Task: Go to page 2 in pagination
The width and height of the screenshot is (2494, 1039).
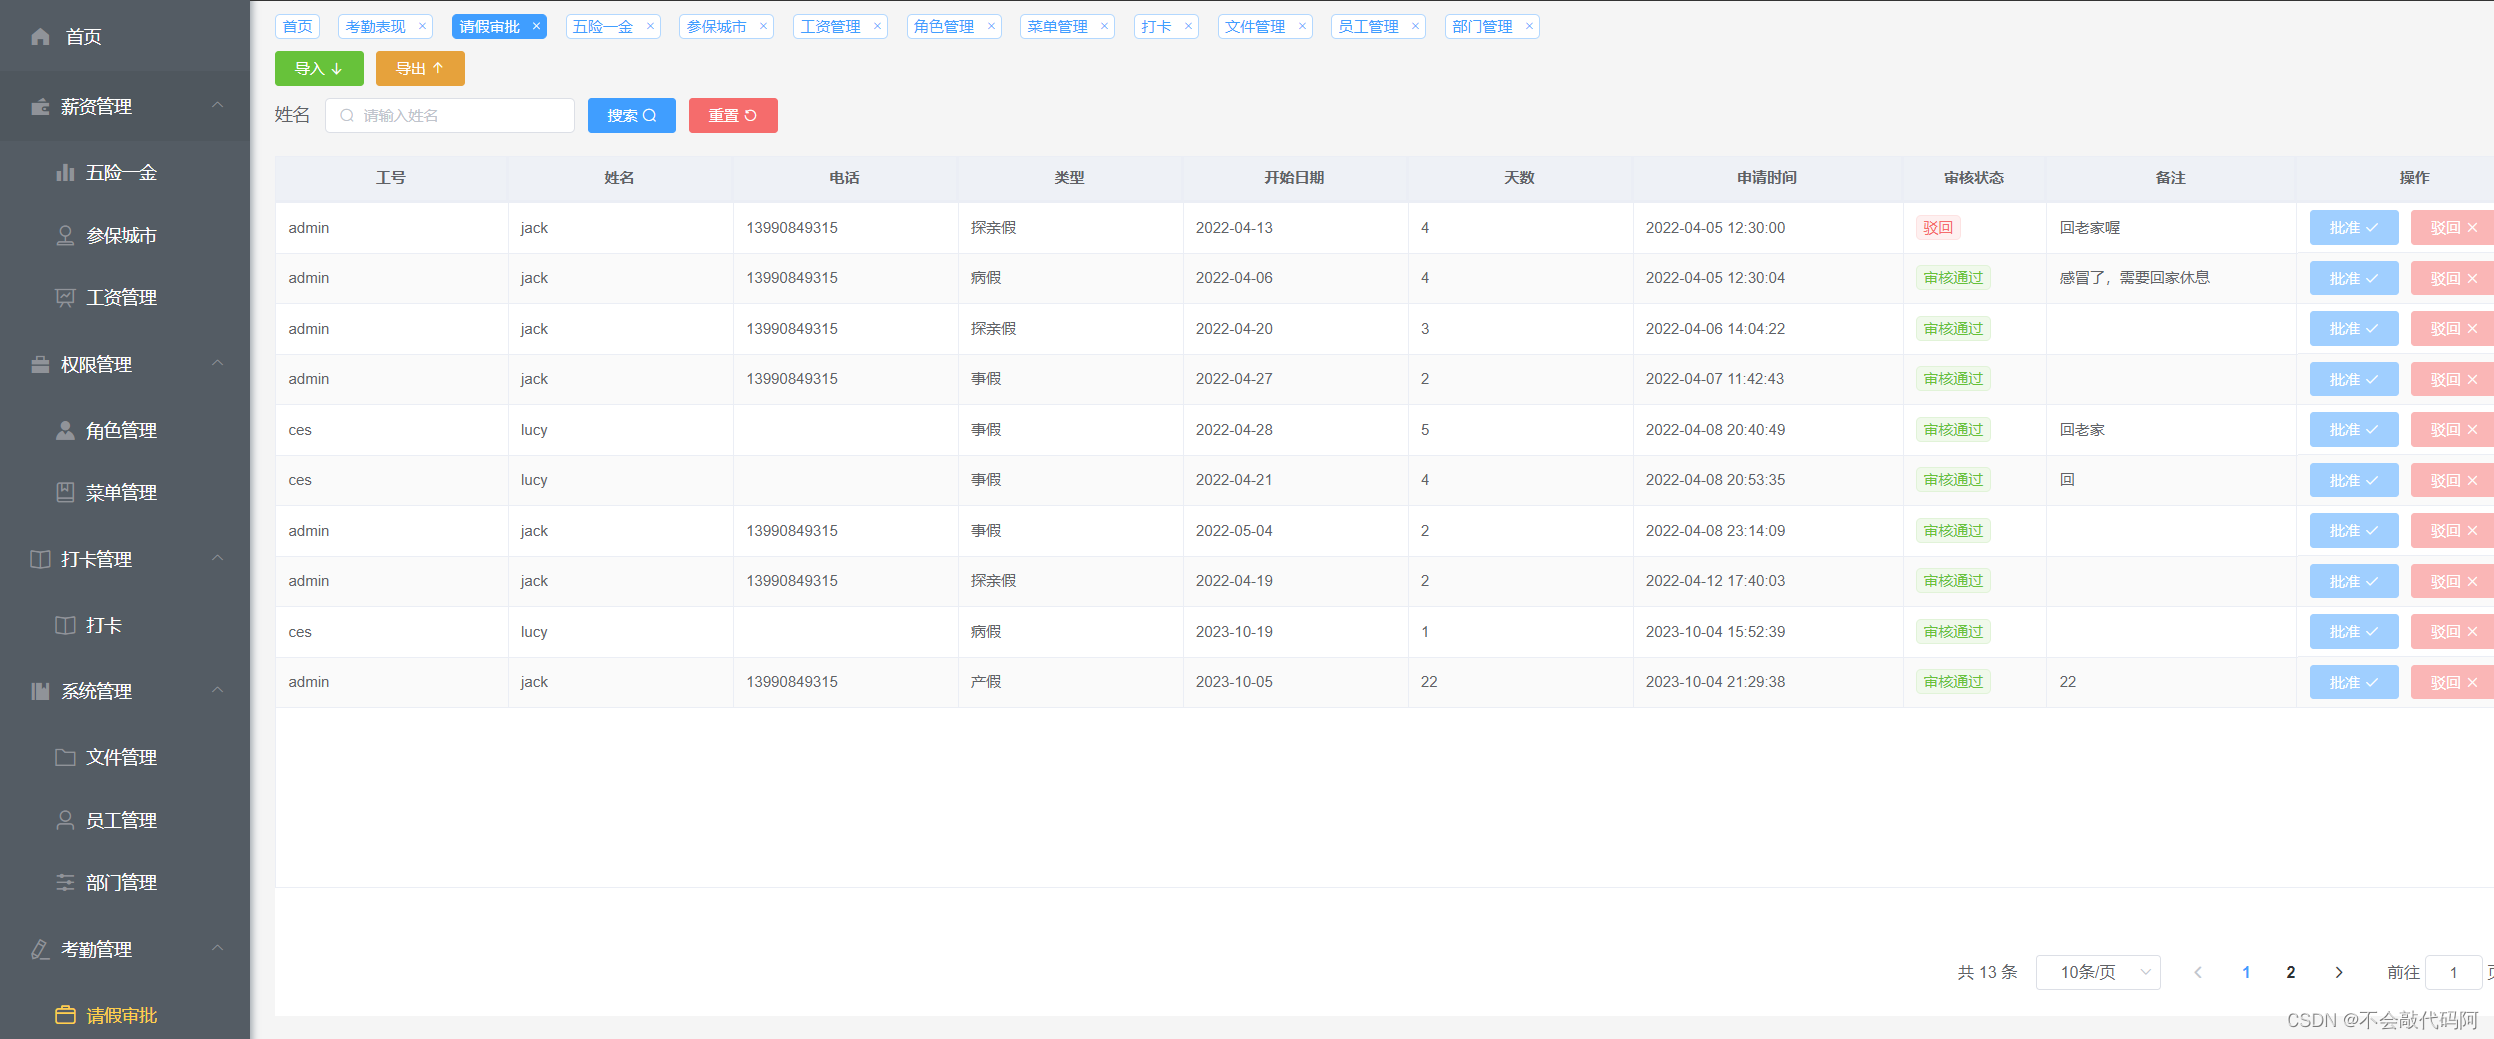Action: point(2291,972)
